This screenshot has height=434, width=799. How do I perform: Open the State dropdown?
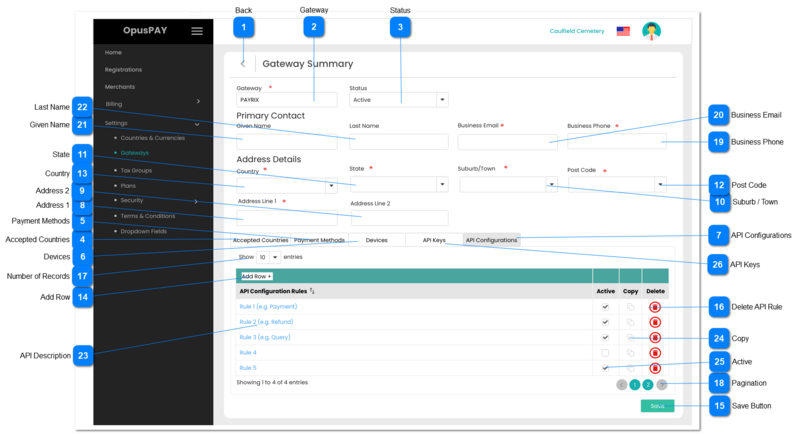pos(398,184)
